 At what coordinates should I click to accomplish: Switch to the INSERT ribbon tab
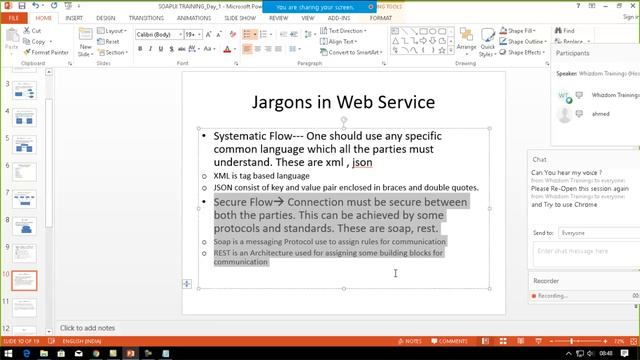[x=74, y=18]
